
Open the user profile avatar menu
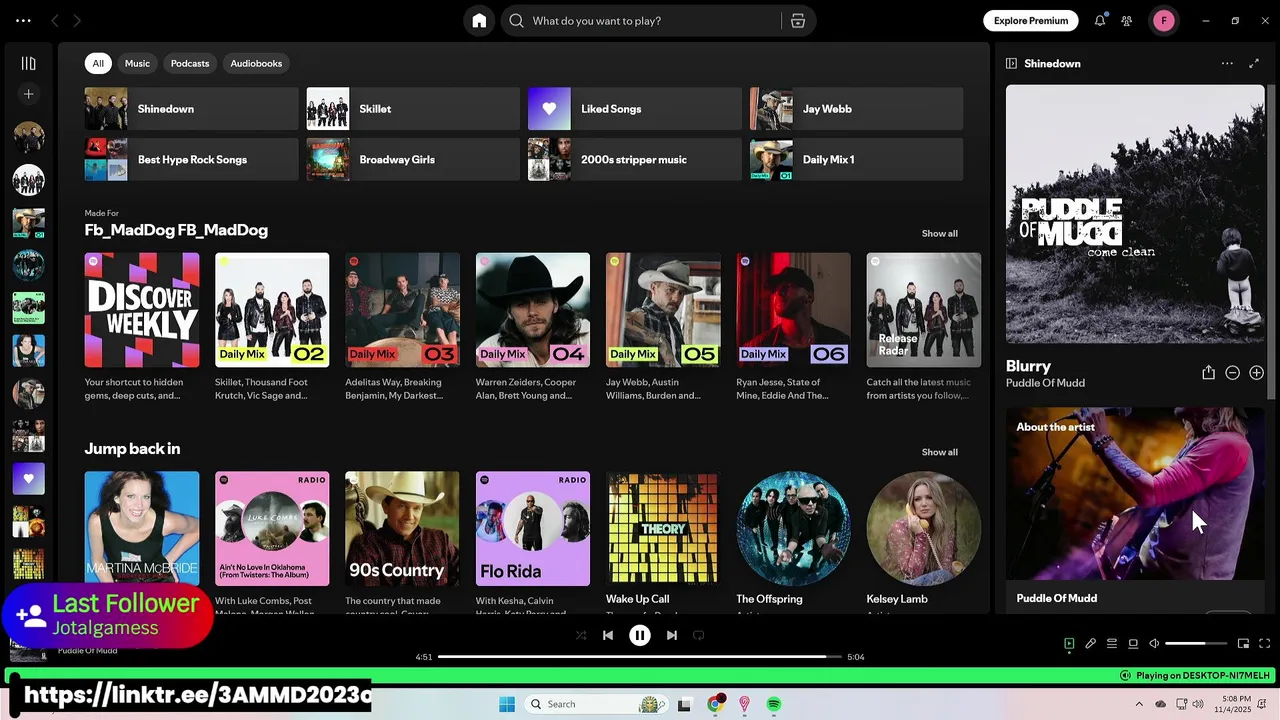pyautogui.click(x=1164, y=21)
